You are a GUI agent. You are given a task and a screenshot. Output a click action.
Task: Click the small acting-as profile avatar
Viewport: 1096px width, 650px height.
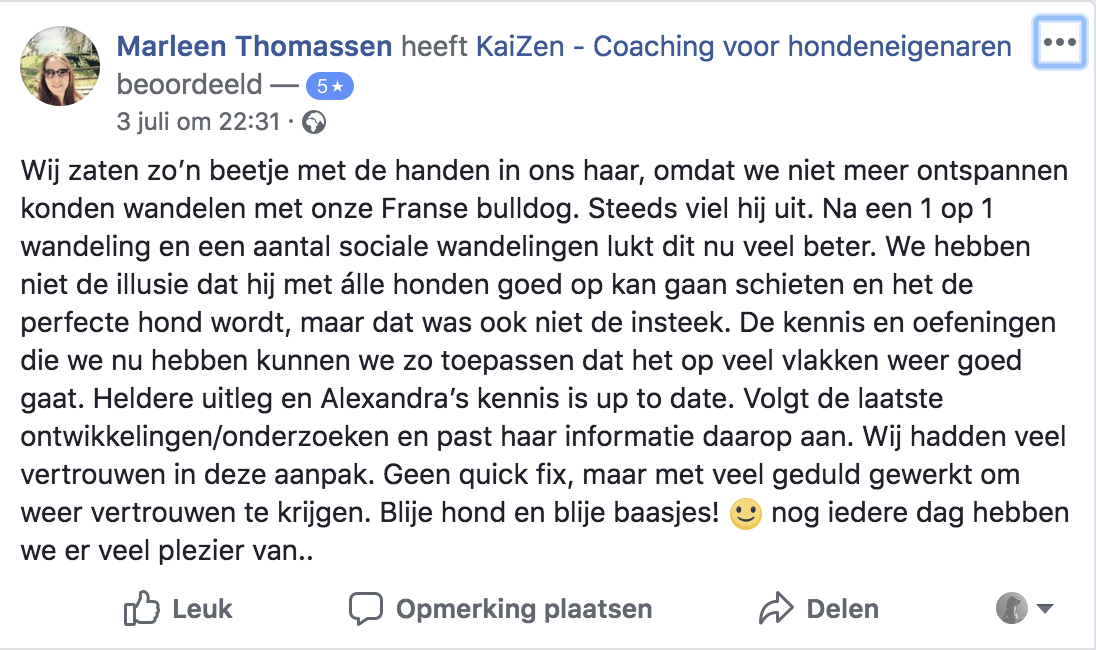click(1011, 608)
